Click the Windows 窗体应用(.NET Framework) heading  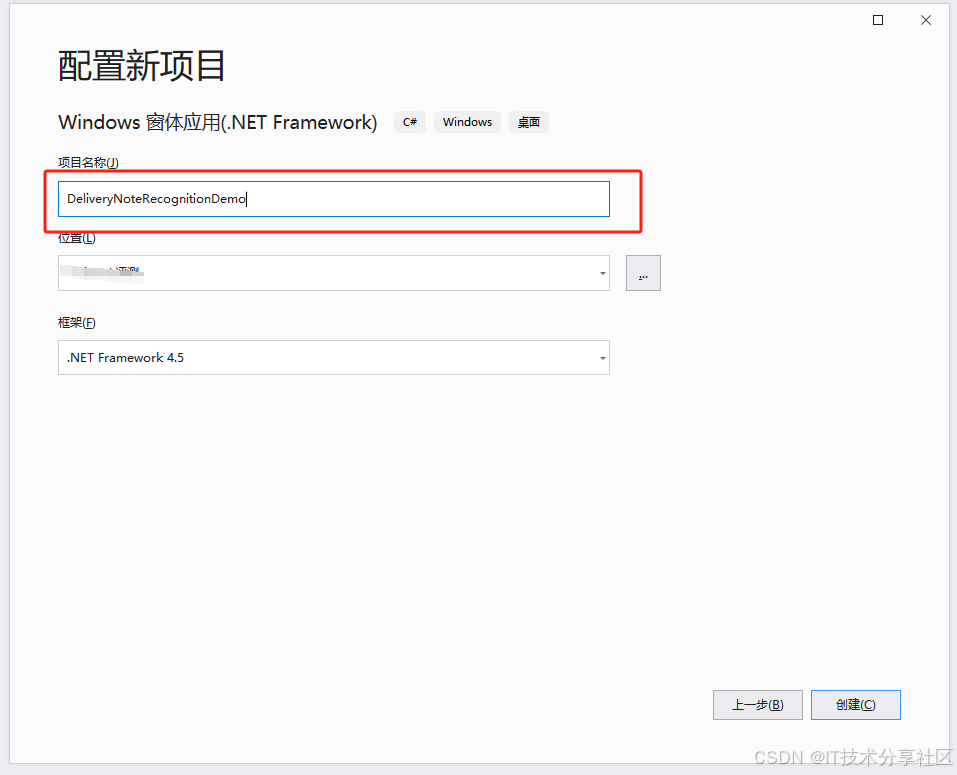[218, 122]
